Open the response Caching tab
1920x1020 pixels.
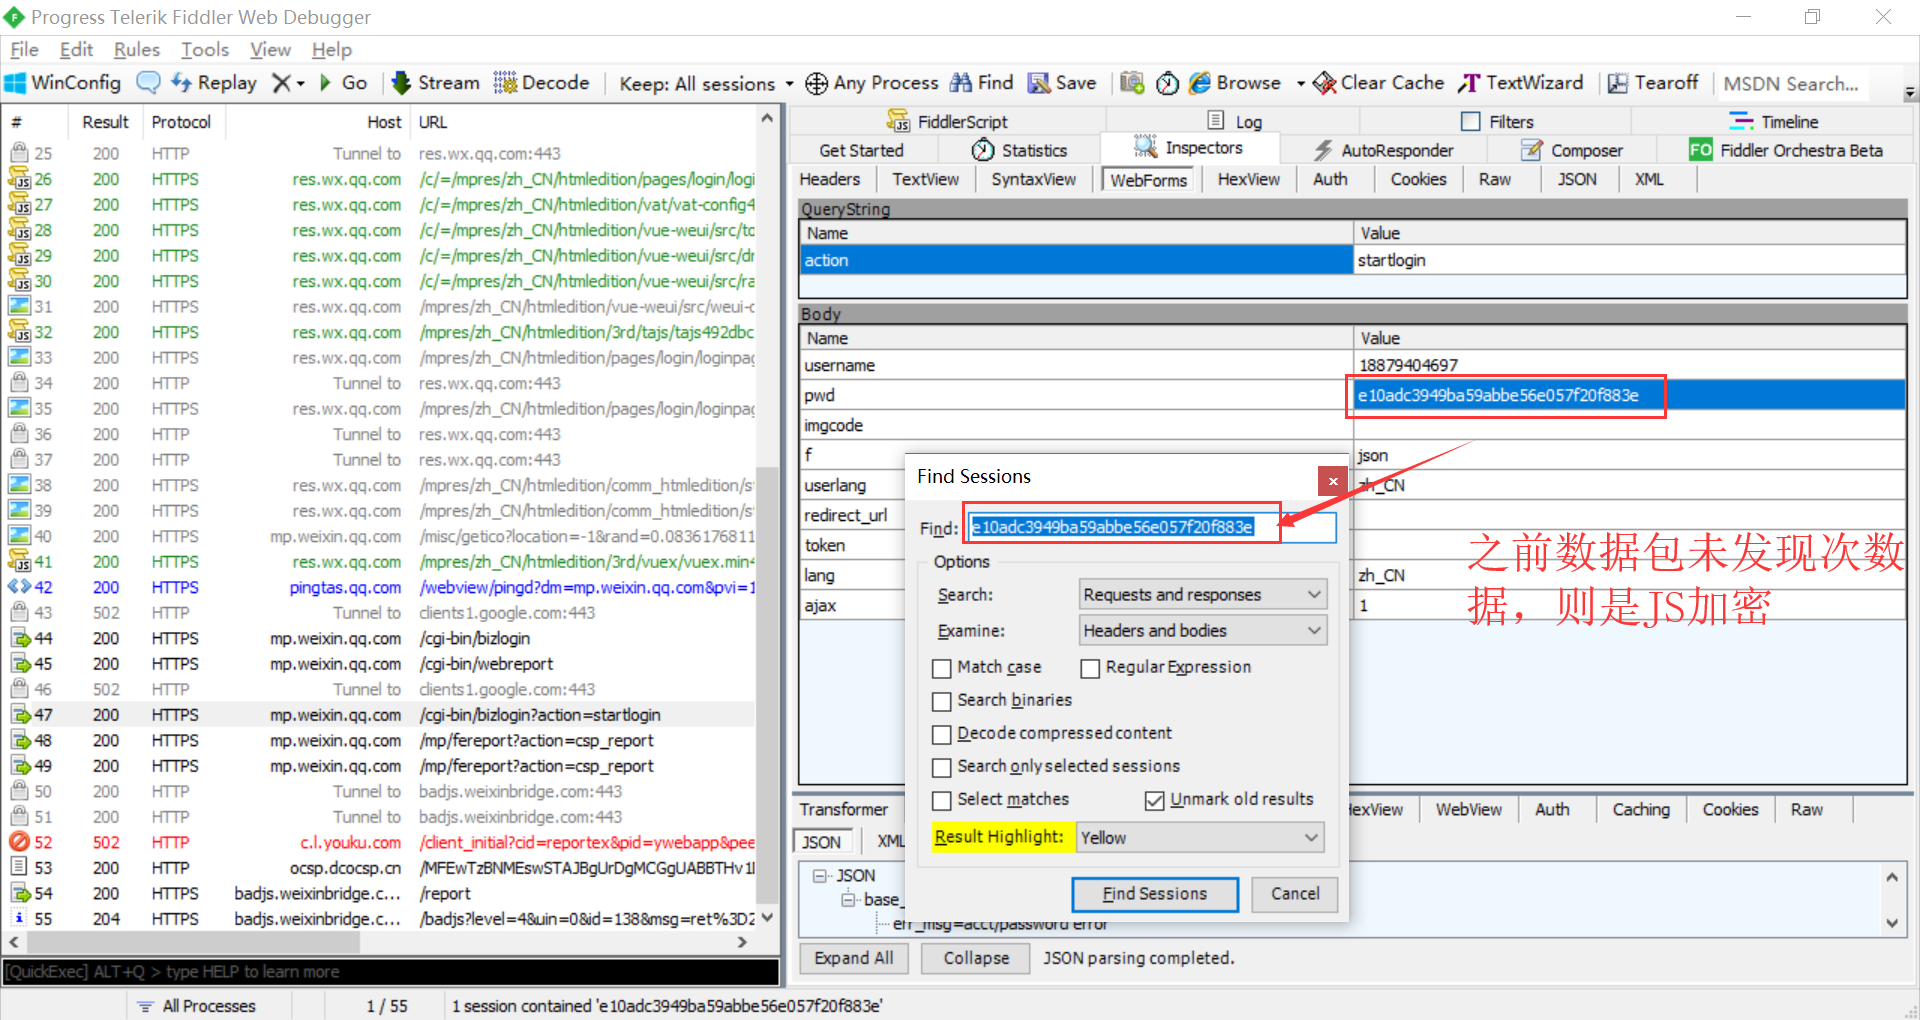coord(1641,809)
